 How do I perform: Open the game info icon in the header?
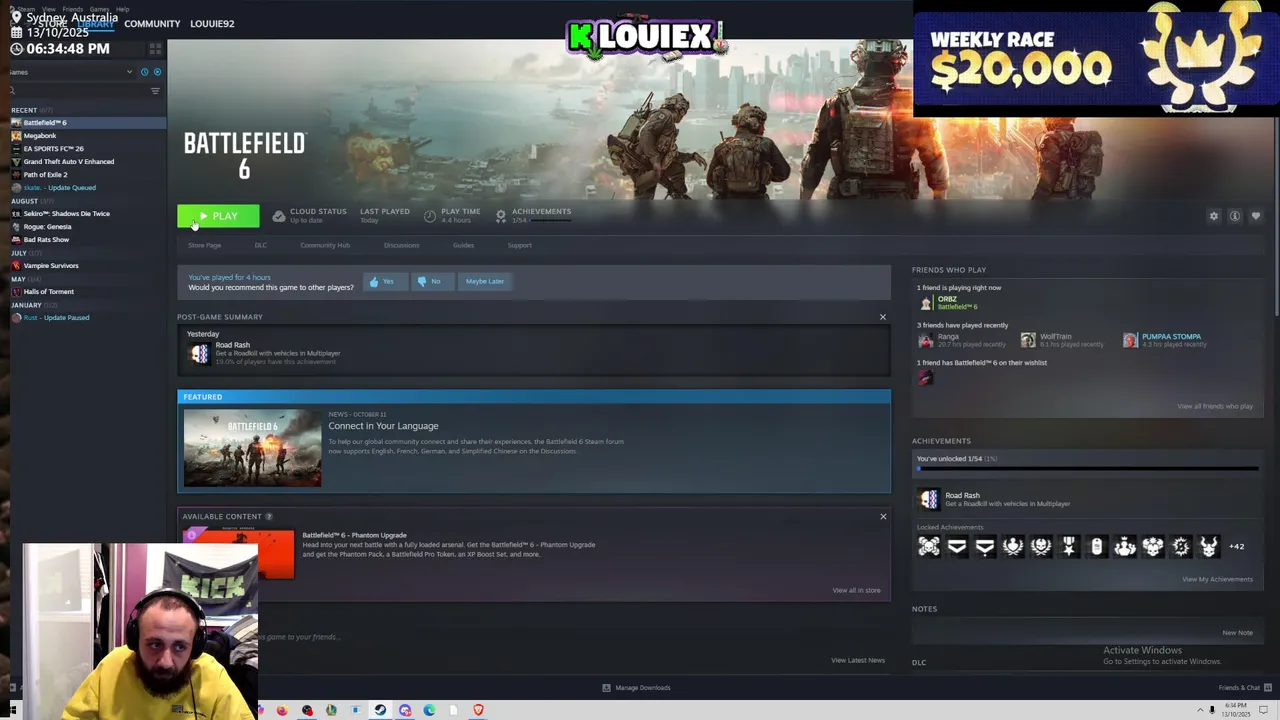[x=1235, y=216]
